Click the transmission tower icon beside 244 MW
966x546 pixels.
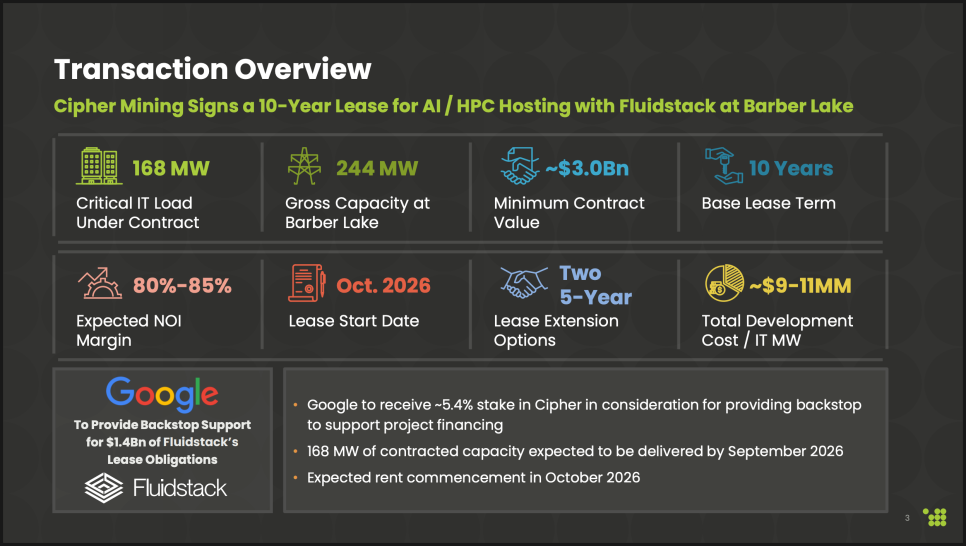tap(305, 167)
